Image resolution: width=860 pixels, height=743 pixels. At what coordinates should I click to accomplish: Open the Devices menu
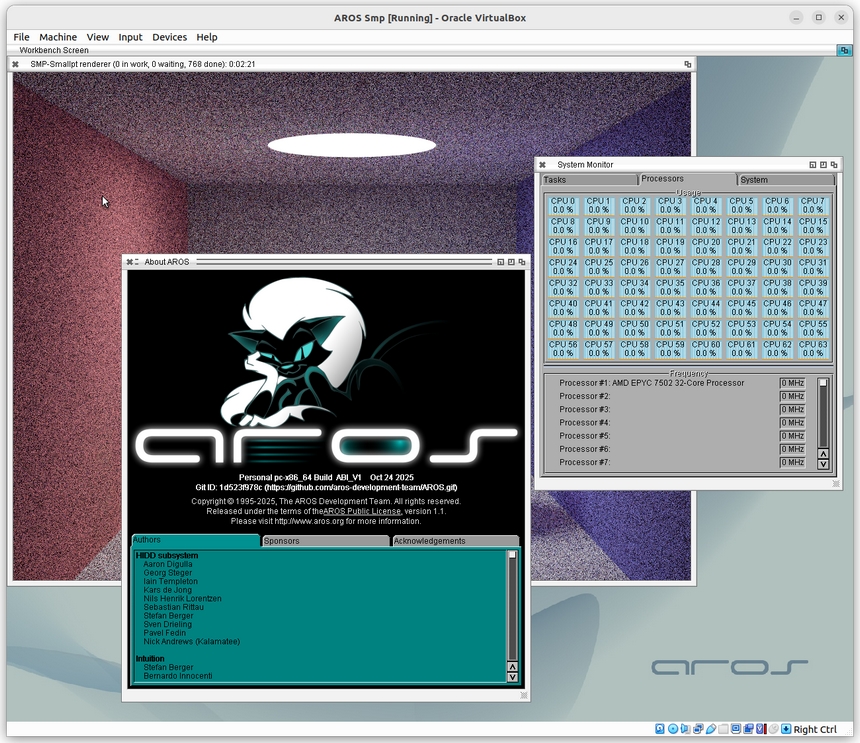pyautogui.click(x=169, y=37)
